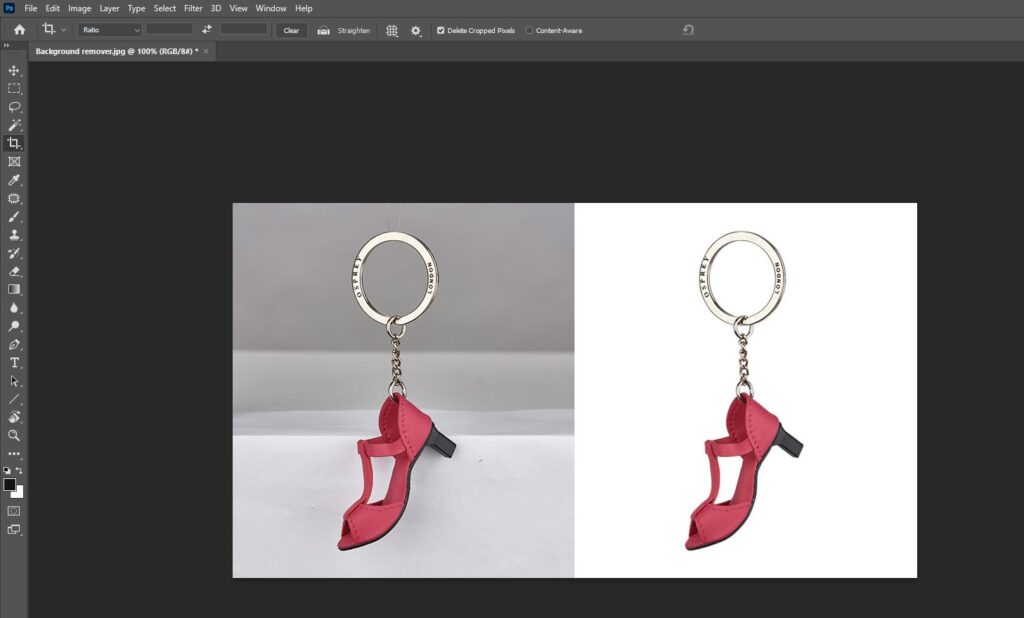Select the Zoom tool

(x=14, y=435)
